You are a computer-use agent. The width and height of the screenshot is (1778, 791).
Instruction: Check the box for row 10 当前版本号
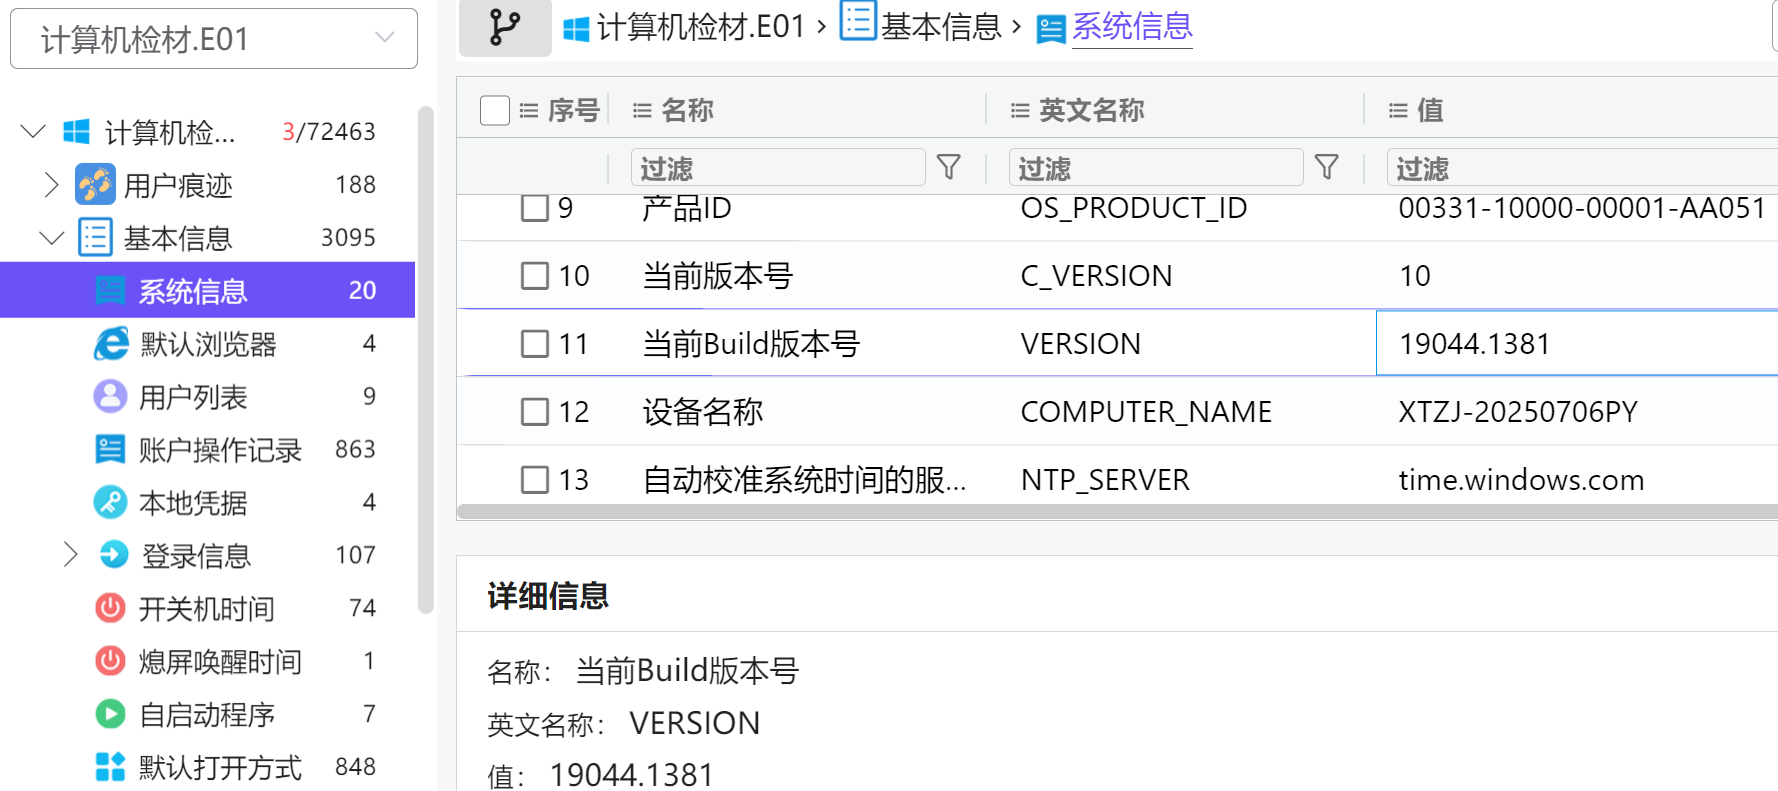tap(535, 275)
